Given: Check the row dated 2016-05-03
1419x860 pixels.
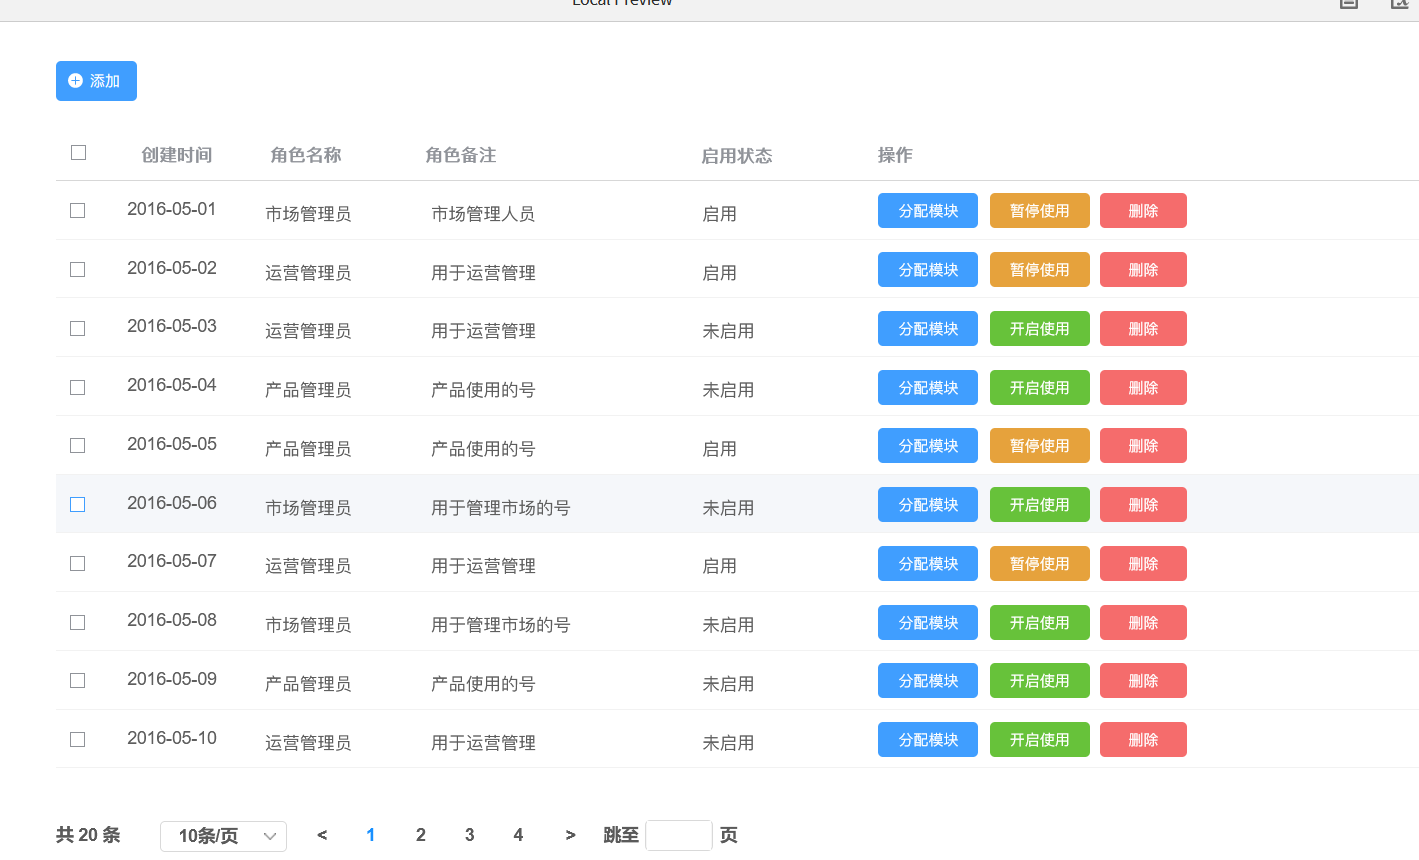Looking at the screenshot, I should pos(77,328).
